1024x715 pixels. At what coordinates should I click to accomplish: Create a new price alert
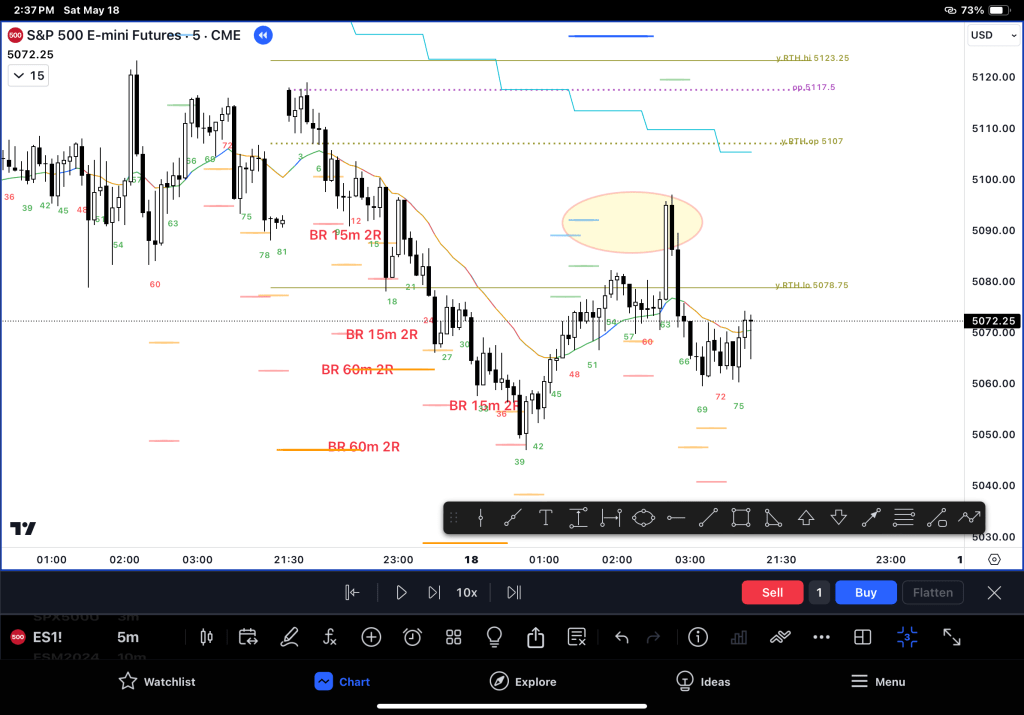pos(412,637)
